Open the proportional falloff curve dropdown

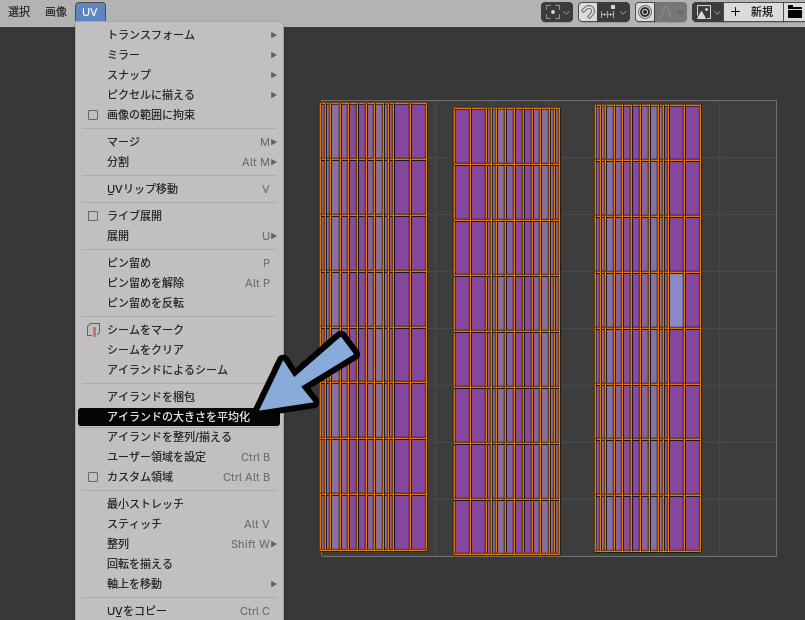[x=671, y=12]
